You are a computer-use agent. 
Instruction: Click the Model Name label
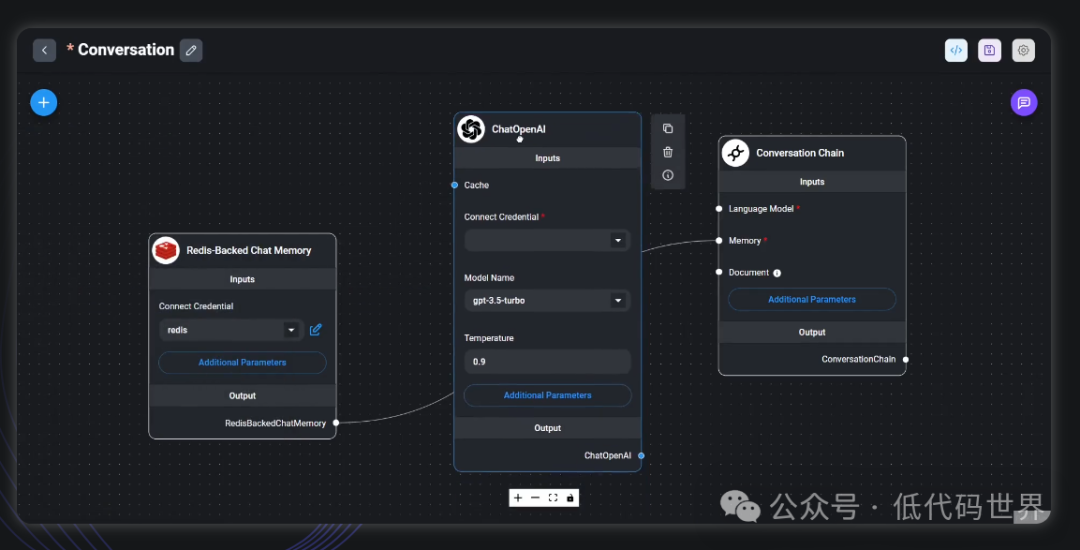click(x=489, y=278)
